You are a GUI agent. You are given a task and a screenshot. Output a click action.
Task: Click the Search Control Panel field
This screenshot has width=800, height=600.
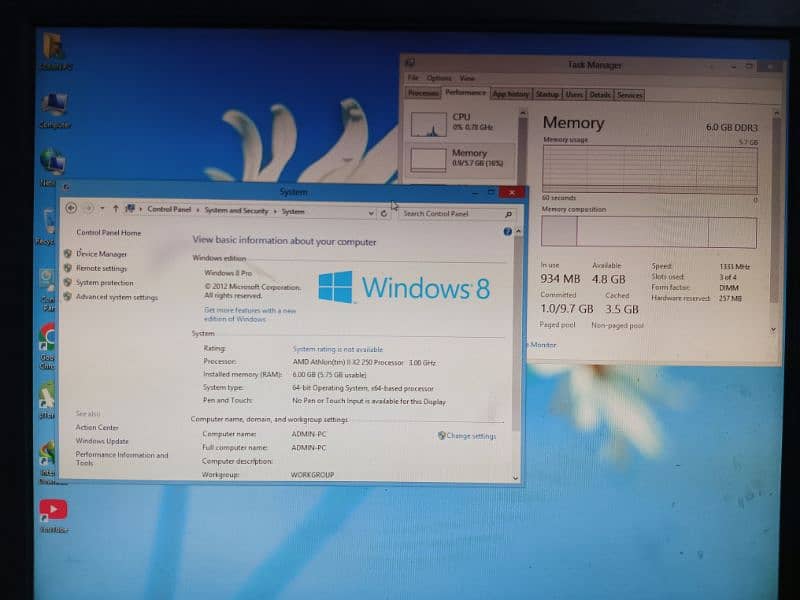[450, 214]
